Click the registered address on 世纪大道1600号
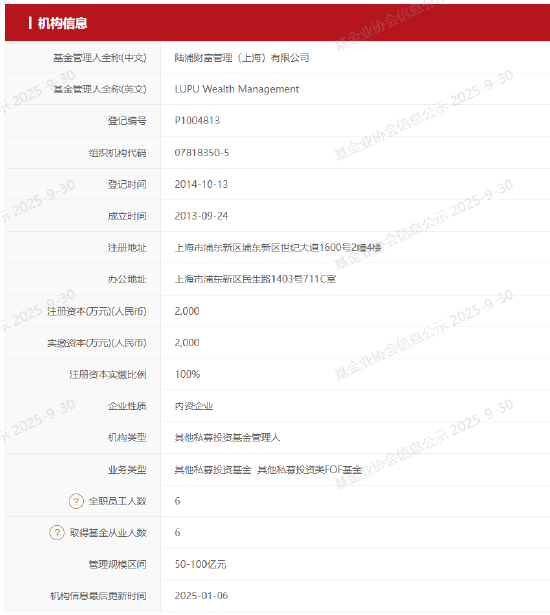The width and height of the screenshot is (550, 615). pyautogui.click(x=278, y=247)
